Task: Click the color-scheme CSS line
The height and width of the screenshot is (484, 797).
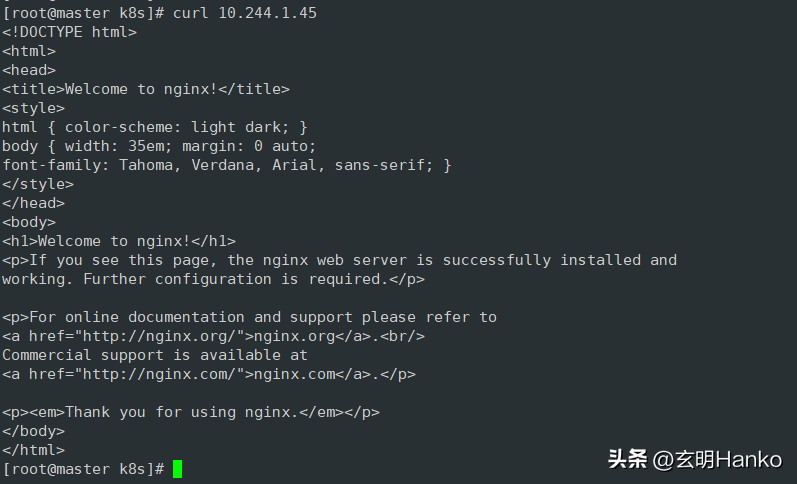Action: (x=155, y=127)
